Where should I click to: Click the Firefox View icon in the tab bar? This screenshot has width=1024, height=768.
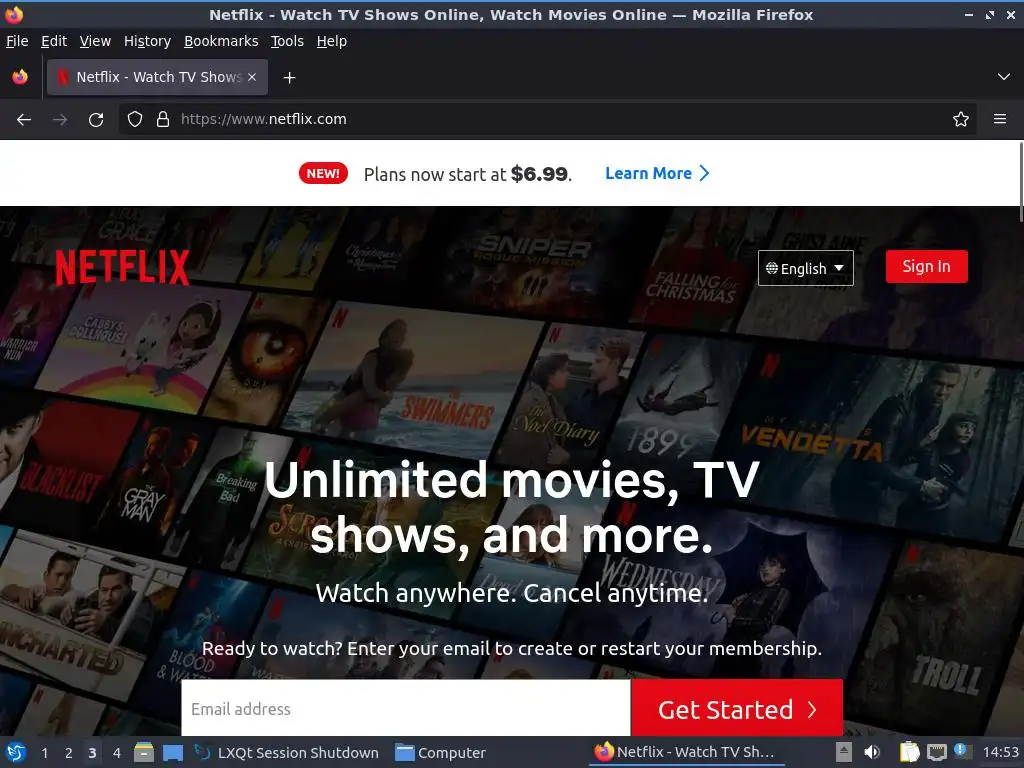click(x=20, y=77)
